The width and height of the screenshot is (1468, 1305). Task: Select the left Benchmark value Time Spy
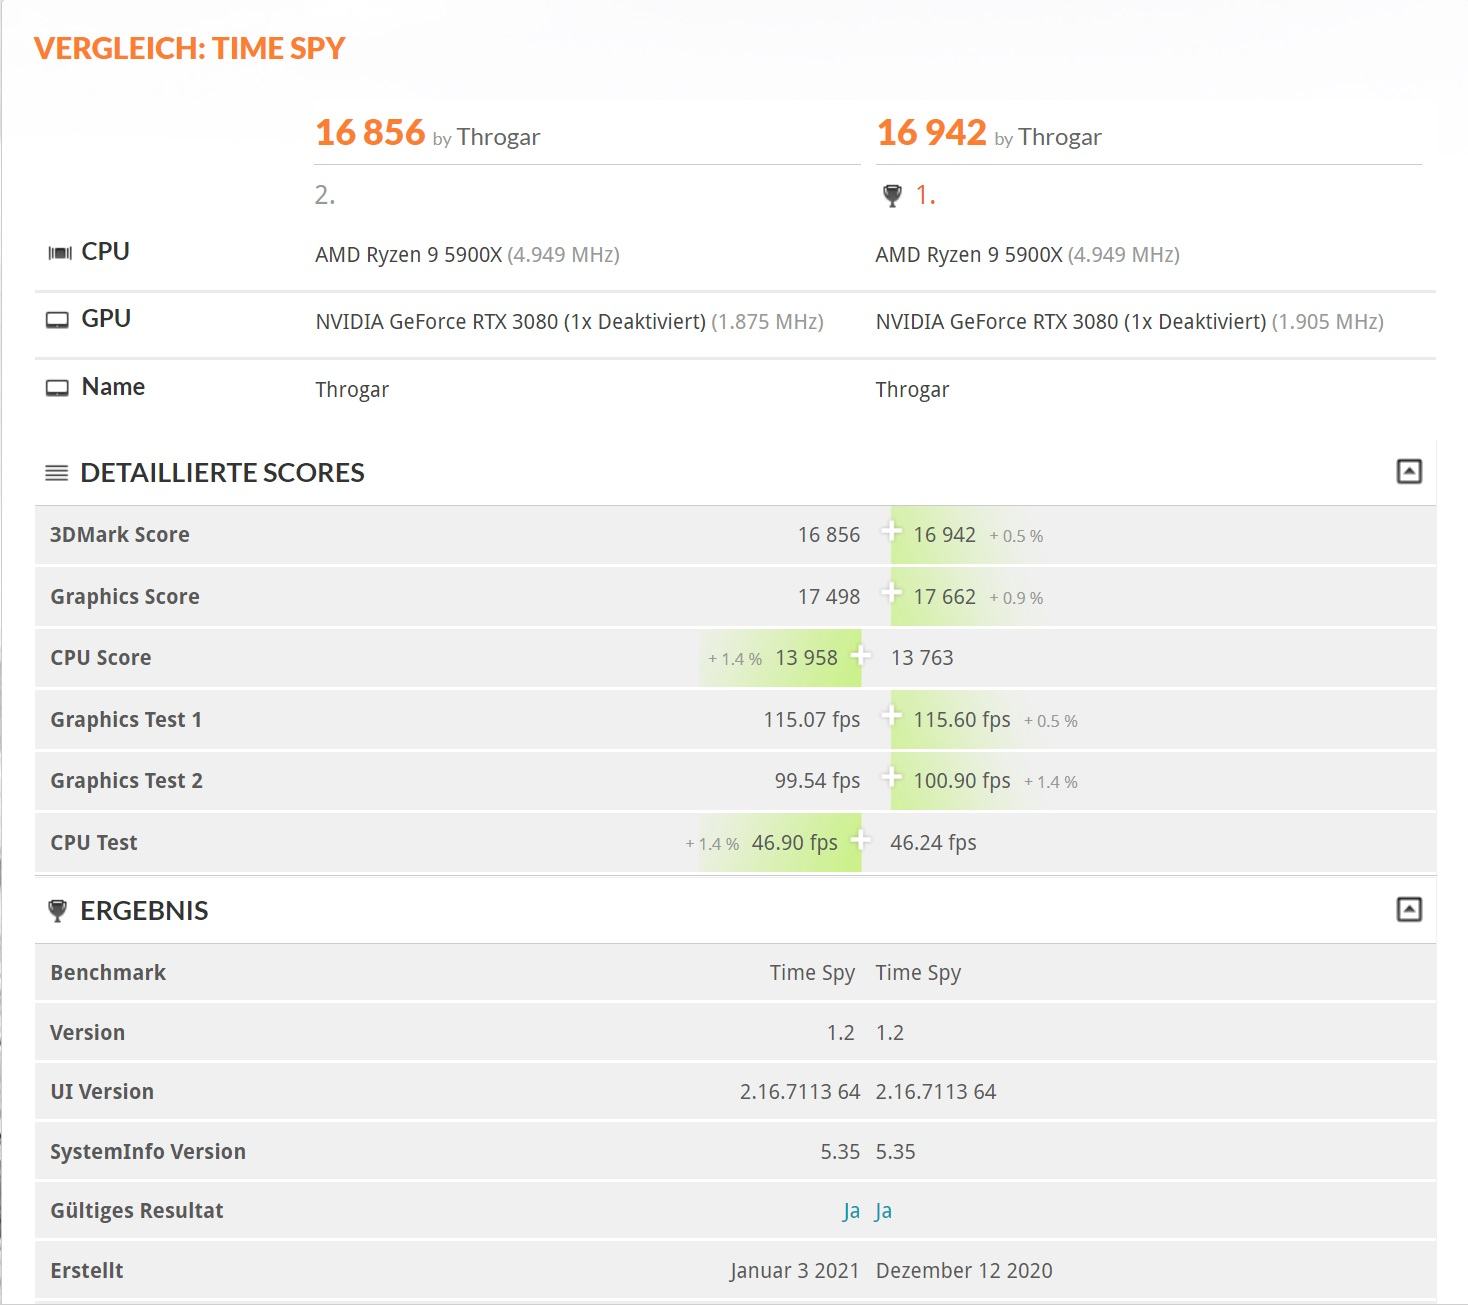pos(812,973)
